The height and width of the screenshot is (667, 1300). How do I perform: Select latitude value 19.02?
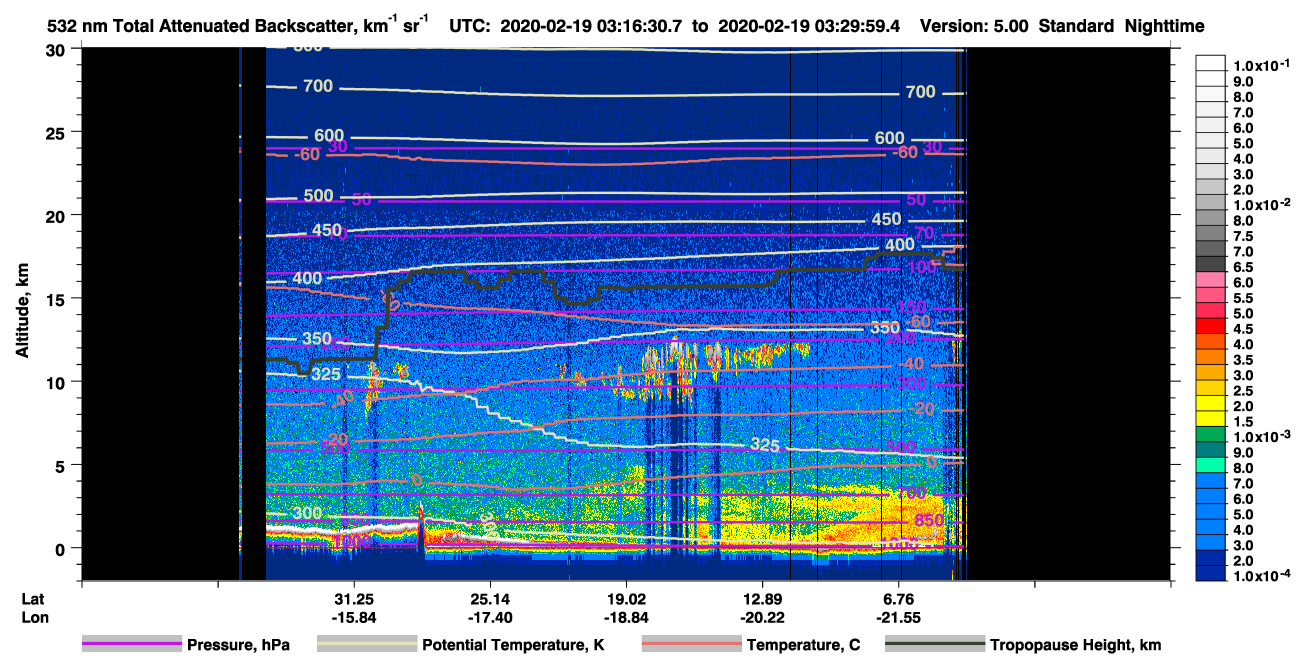627,599
